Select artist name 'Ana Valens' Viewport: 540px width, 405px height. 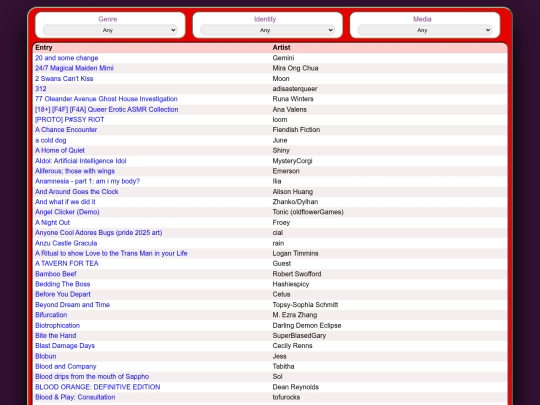pyautogui.click(x=289, y=110)
